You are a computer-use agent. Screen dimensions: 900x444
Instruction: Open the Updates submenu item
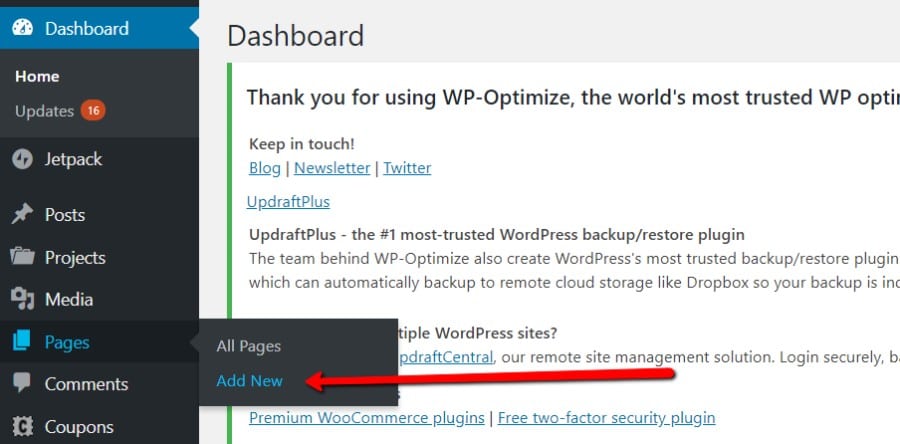[x=44, y=111]
